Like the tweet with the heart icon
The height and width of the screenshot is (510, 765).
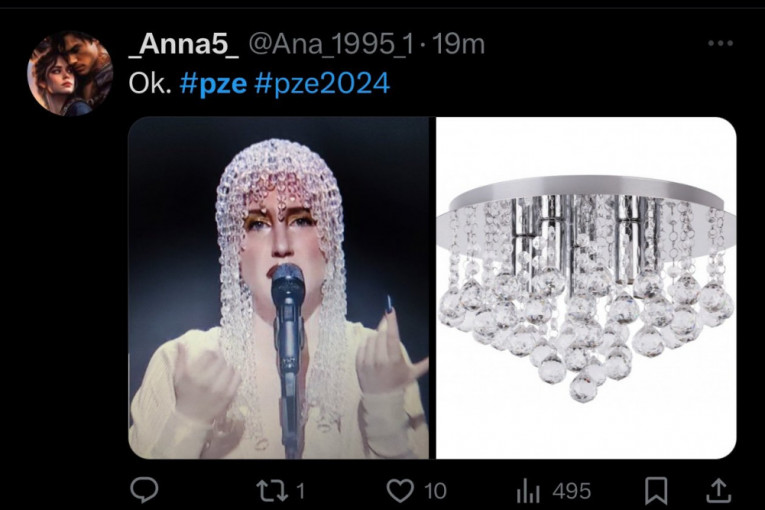click(400, 490)
